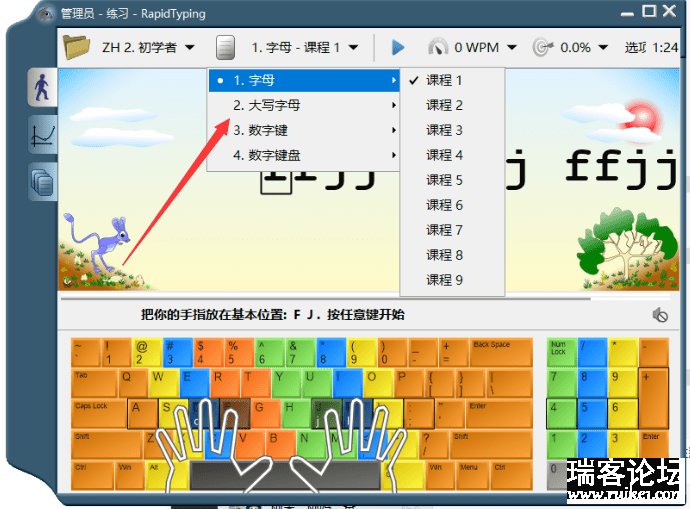This screenshot has width=690, height=509.
Task: Click the G key on virtual keyboard
Action: tap(265, 414)
